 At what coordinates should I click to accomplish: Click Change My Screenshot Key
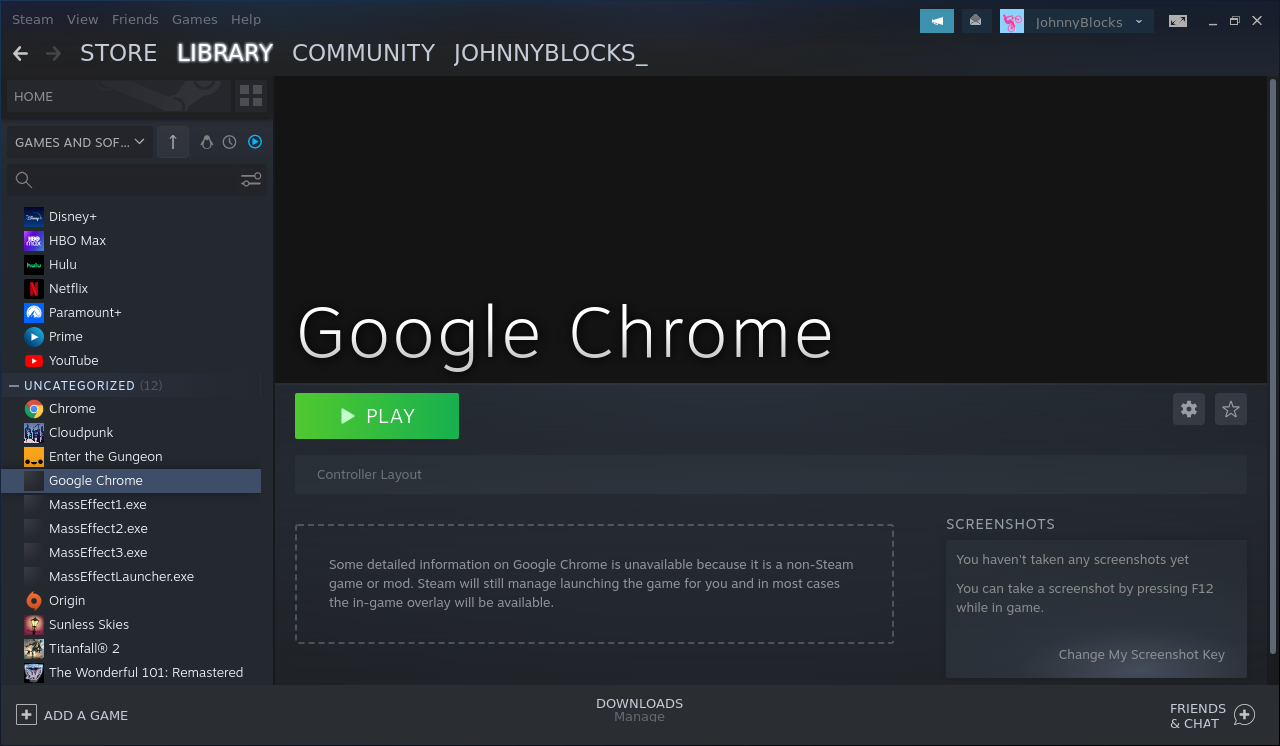tap(1141, 654)
